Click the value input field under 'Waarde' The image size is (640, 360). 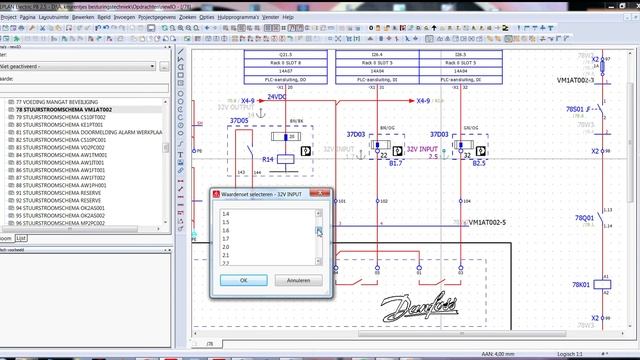(84, 88)
